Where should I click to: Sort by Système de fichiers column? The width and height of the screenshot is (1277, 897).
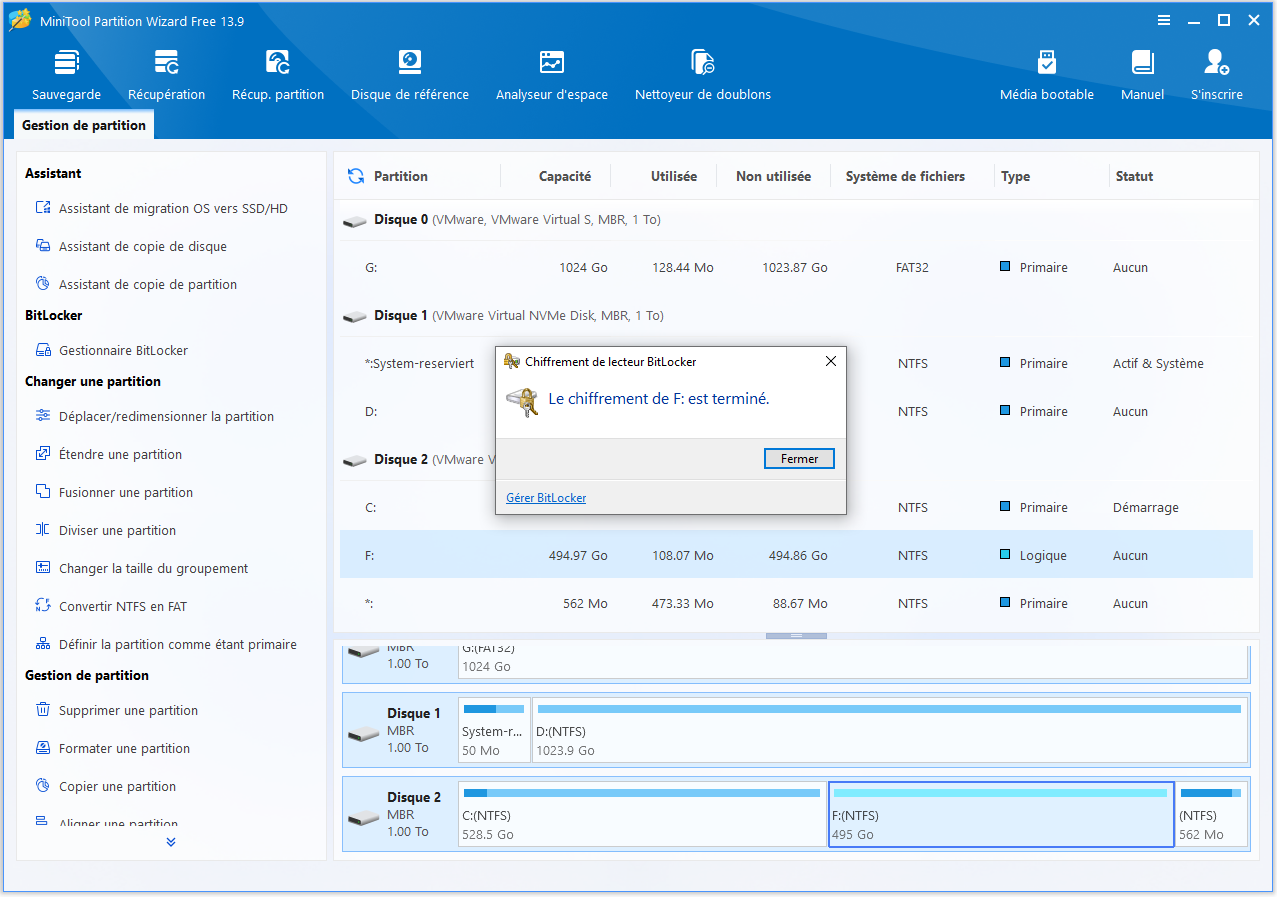click(x=905, y=176)
